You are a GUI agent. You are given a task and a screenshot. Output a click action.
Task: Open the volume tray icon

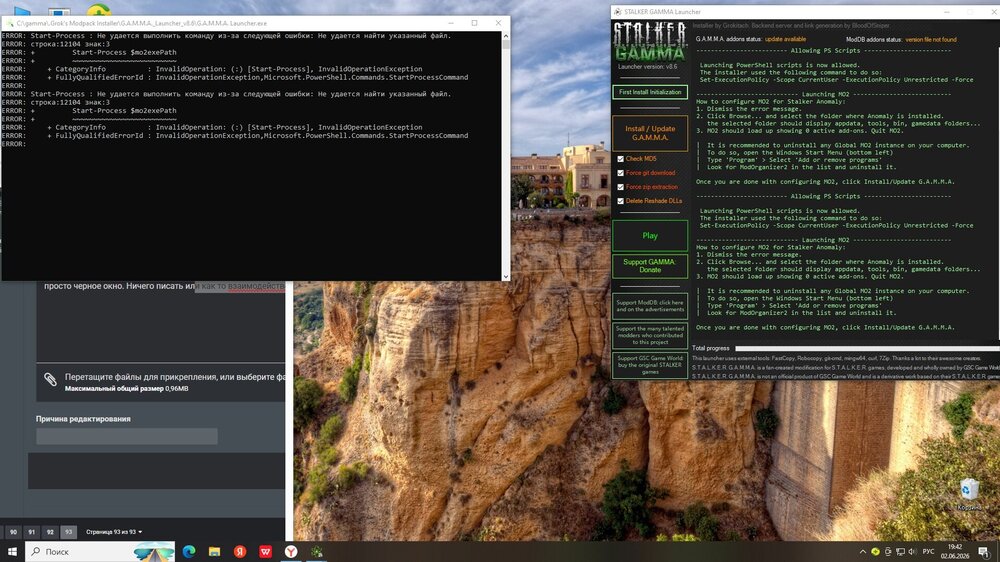click(x=912, y=552)
